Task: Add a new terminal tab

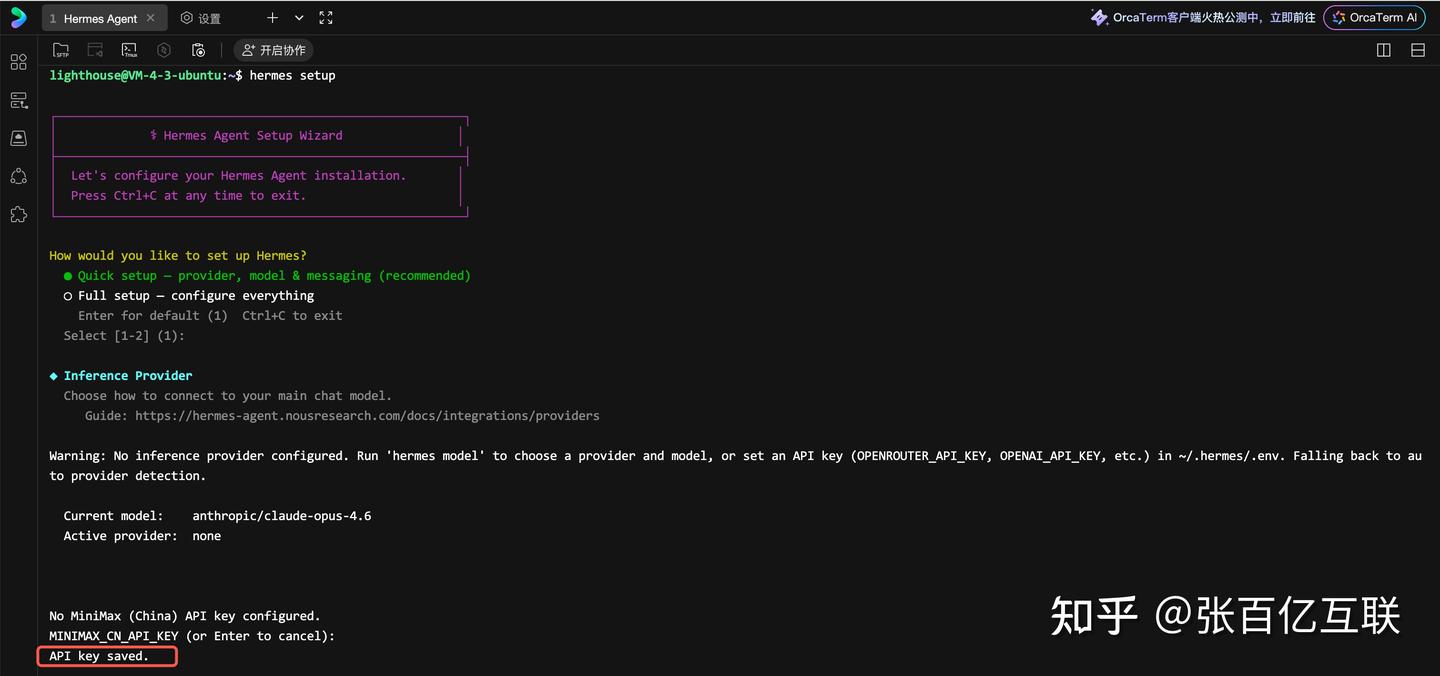Action: tap(272, 18)
